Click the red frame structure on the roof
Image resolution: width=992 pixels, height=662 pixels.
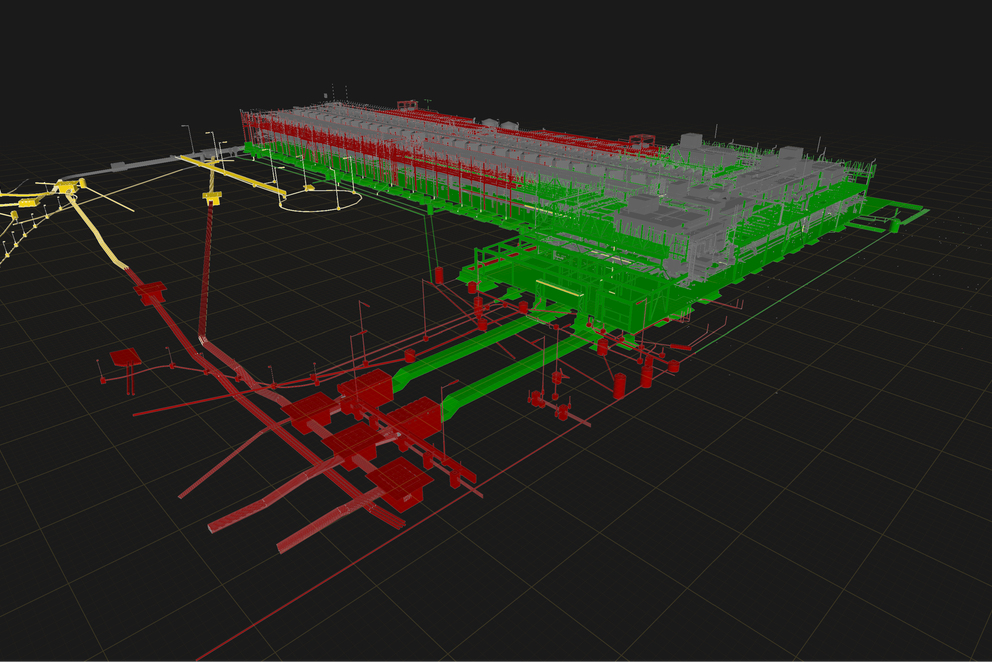pyautogui.click(x=406, y=104)
